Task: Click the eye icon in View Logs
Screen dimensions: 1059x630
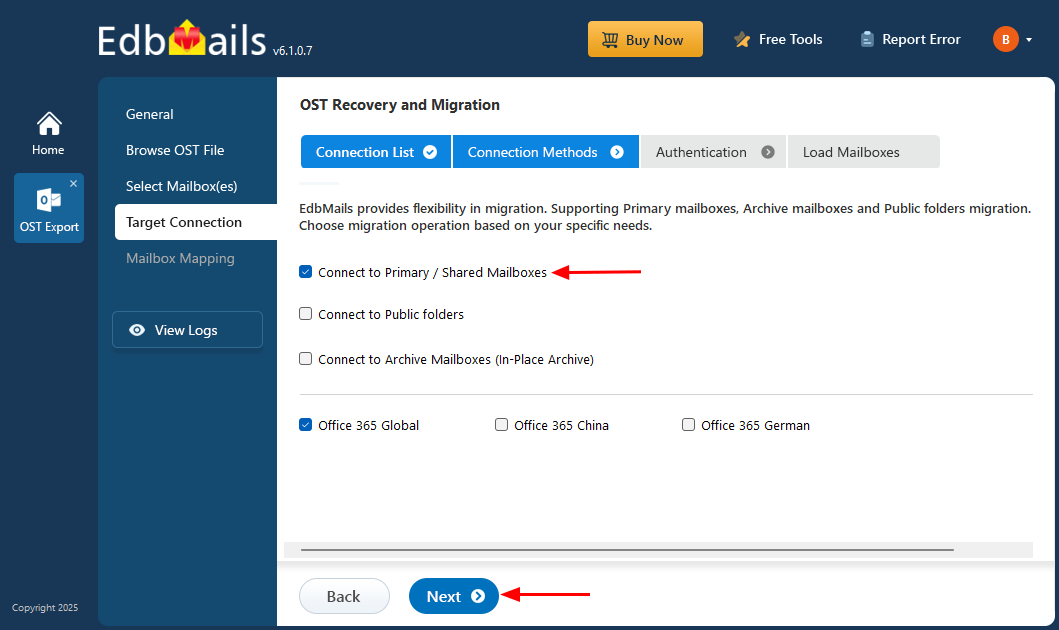Action: [x=137, y=330]
